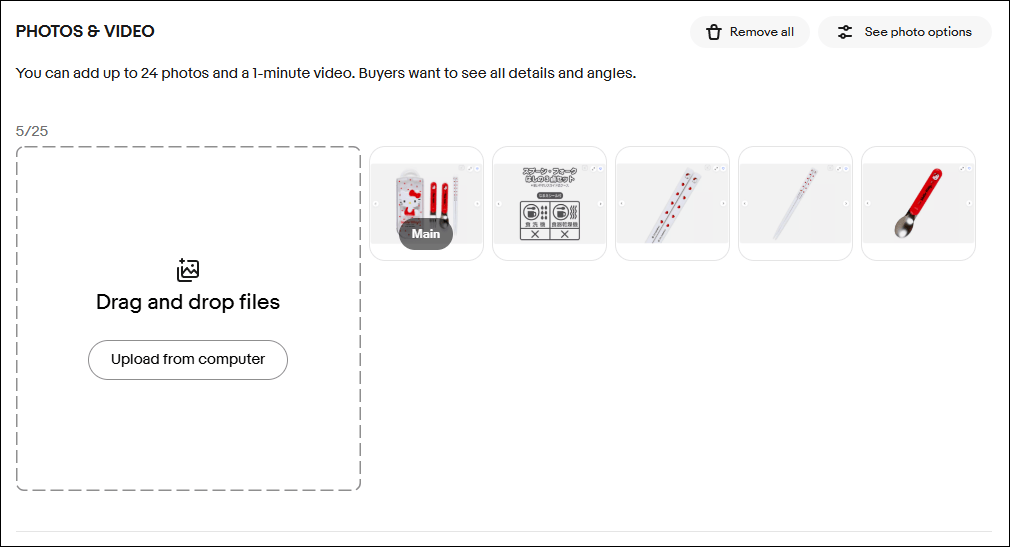Click left arrow on the Hello Kitty main photo
This screenshot has height=547, width=1010.
coord(376,203)
